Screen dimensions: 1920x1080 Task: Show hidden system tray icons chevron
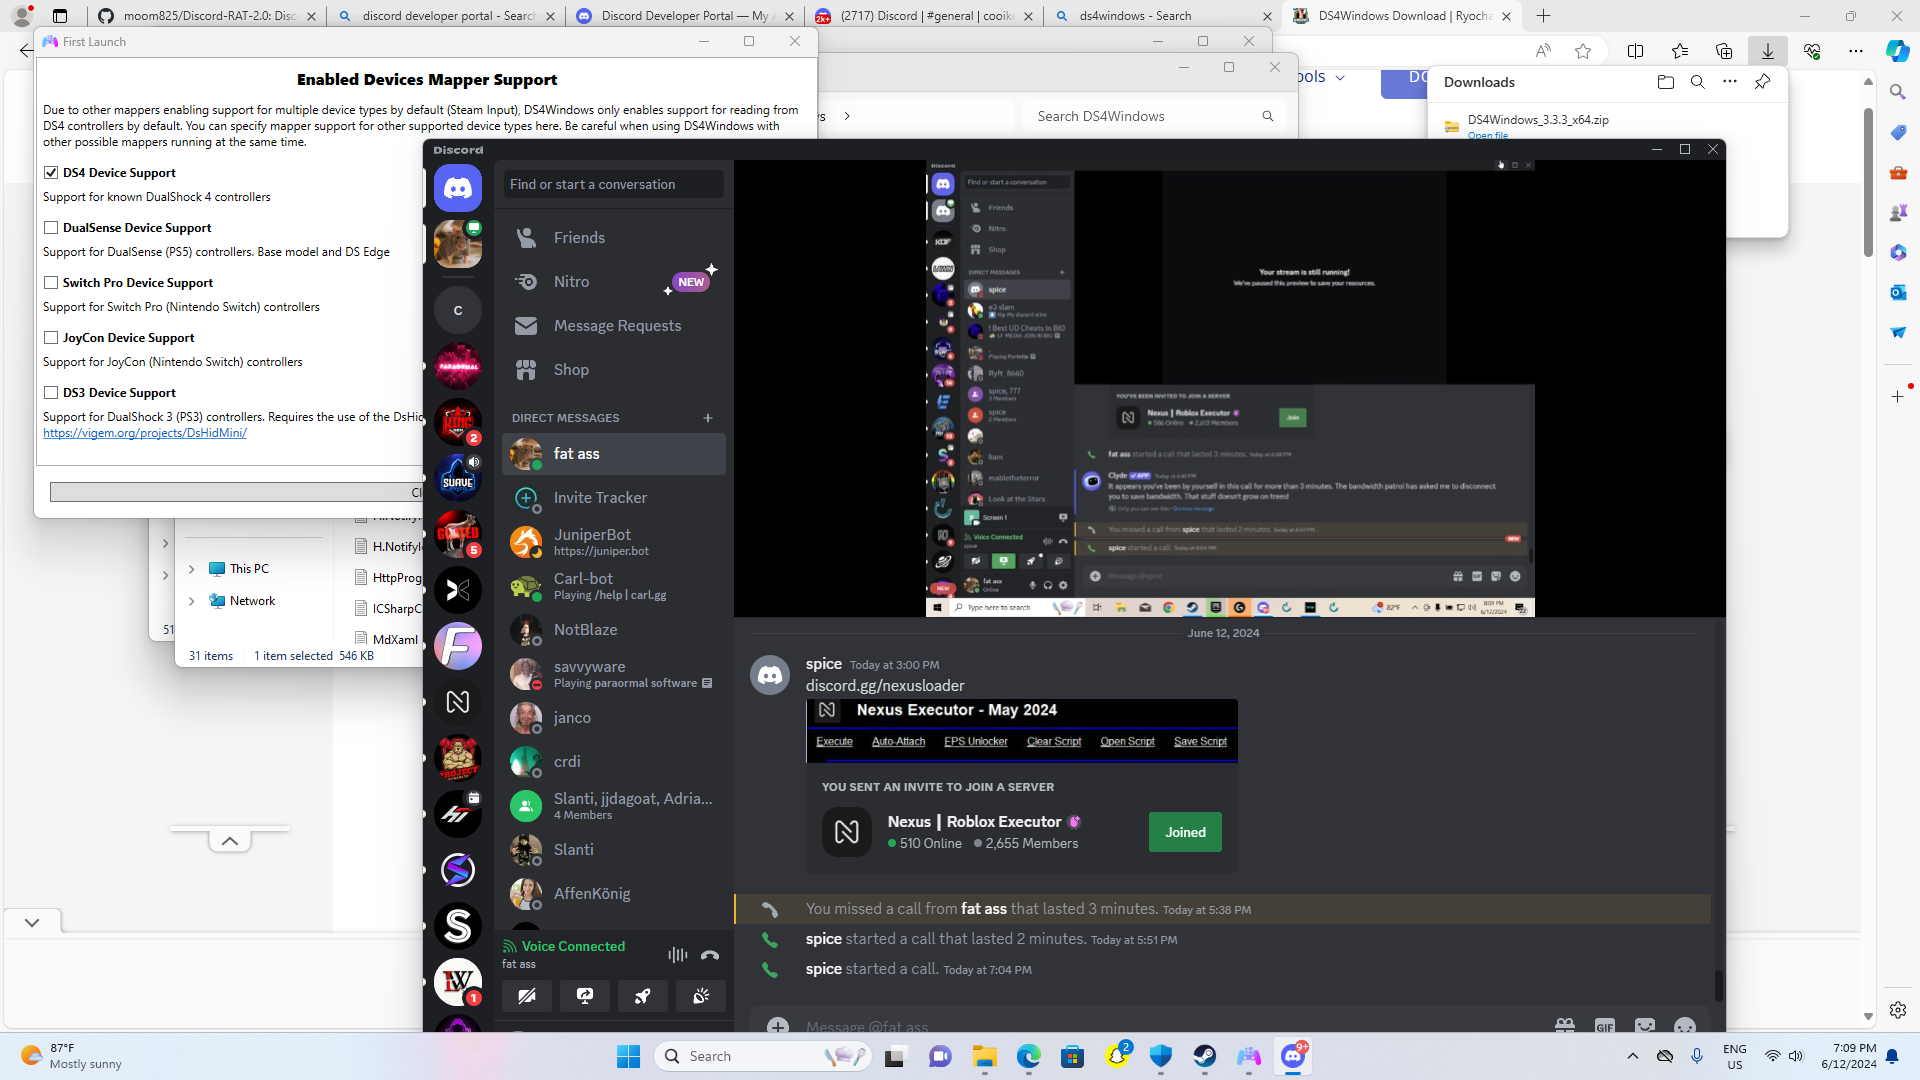coord(1633,1056)
